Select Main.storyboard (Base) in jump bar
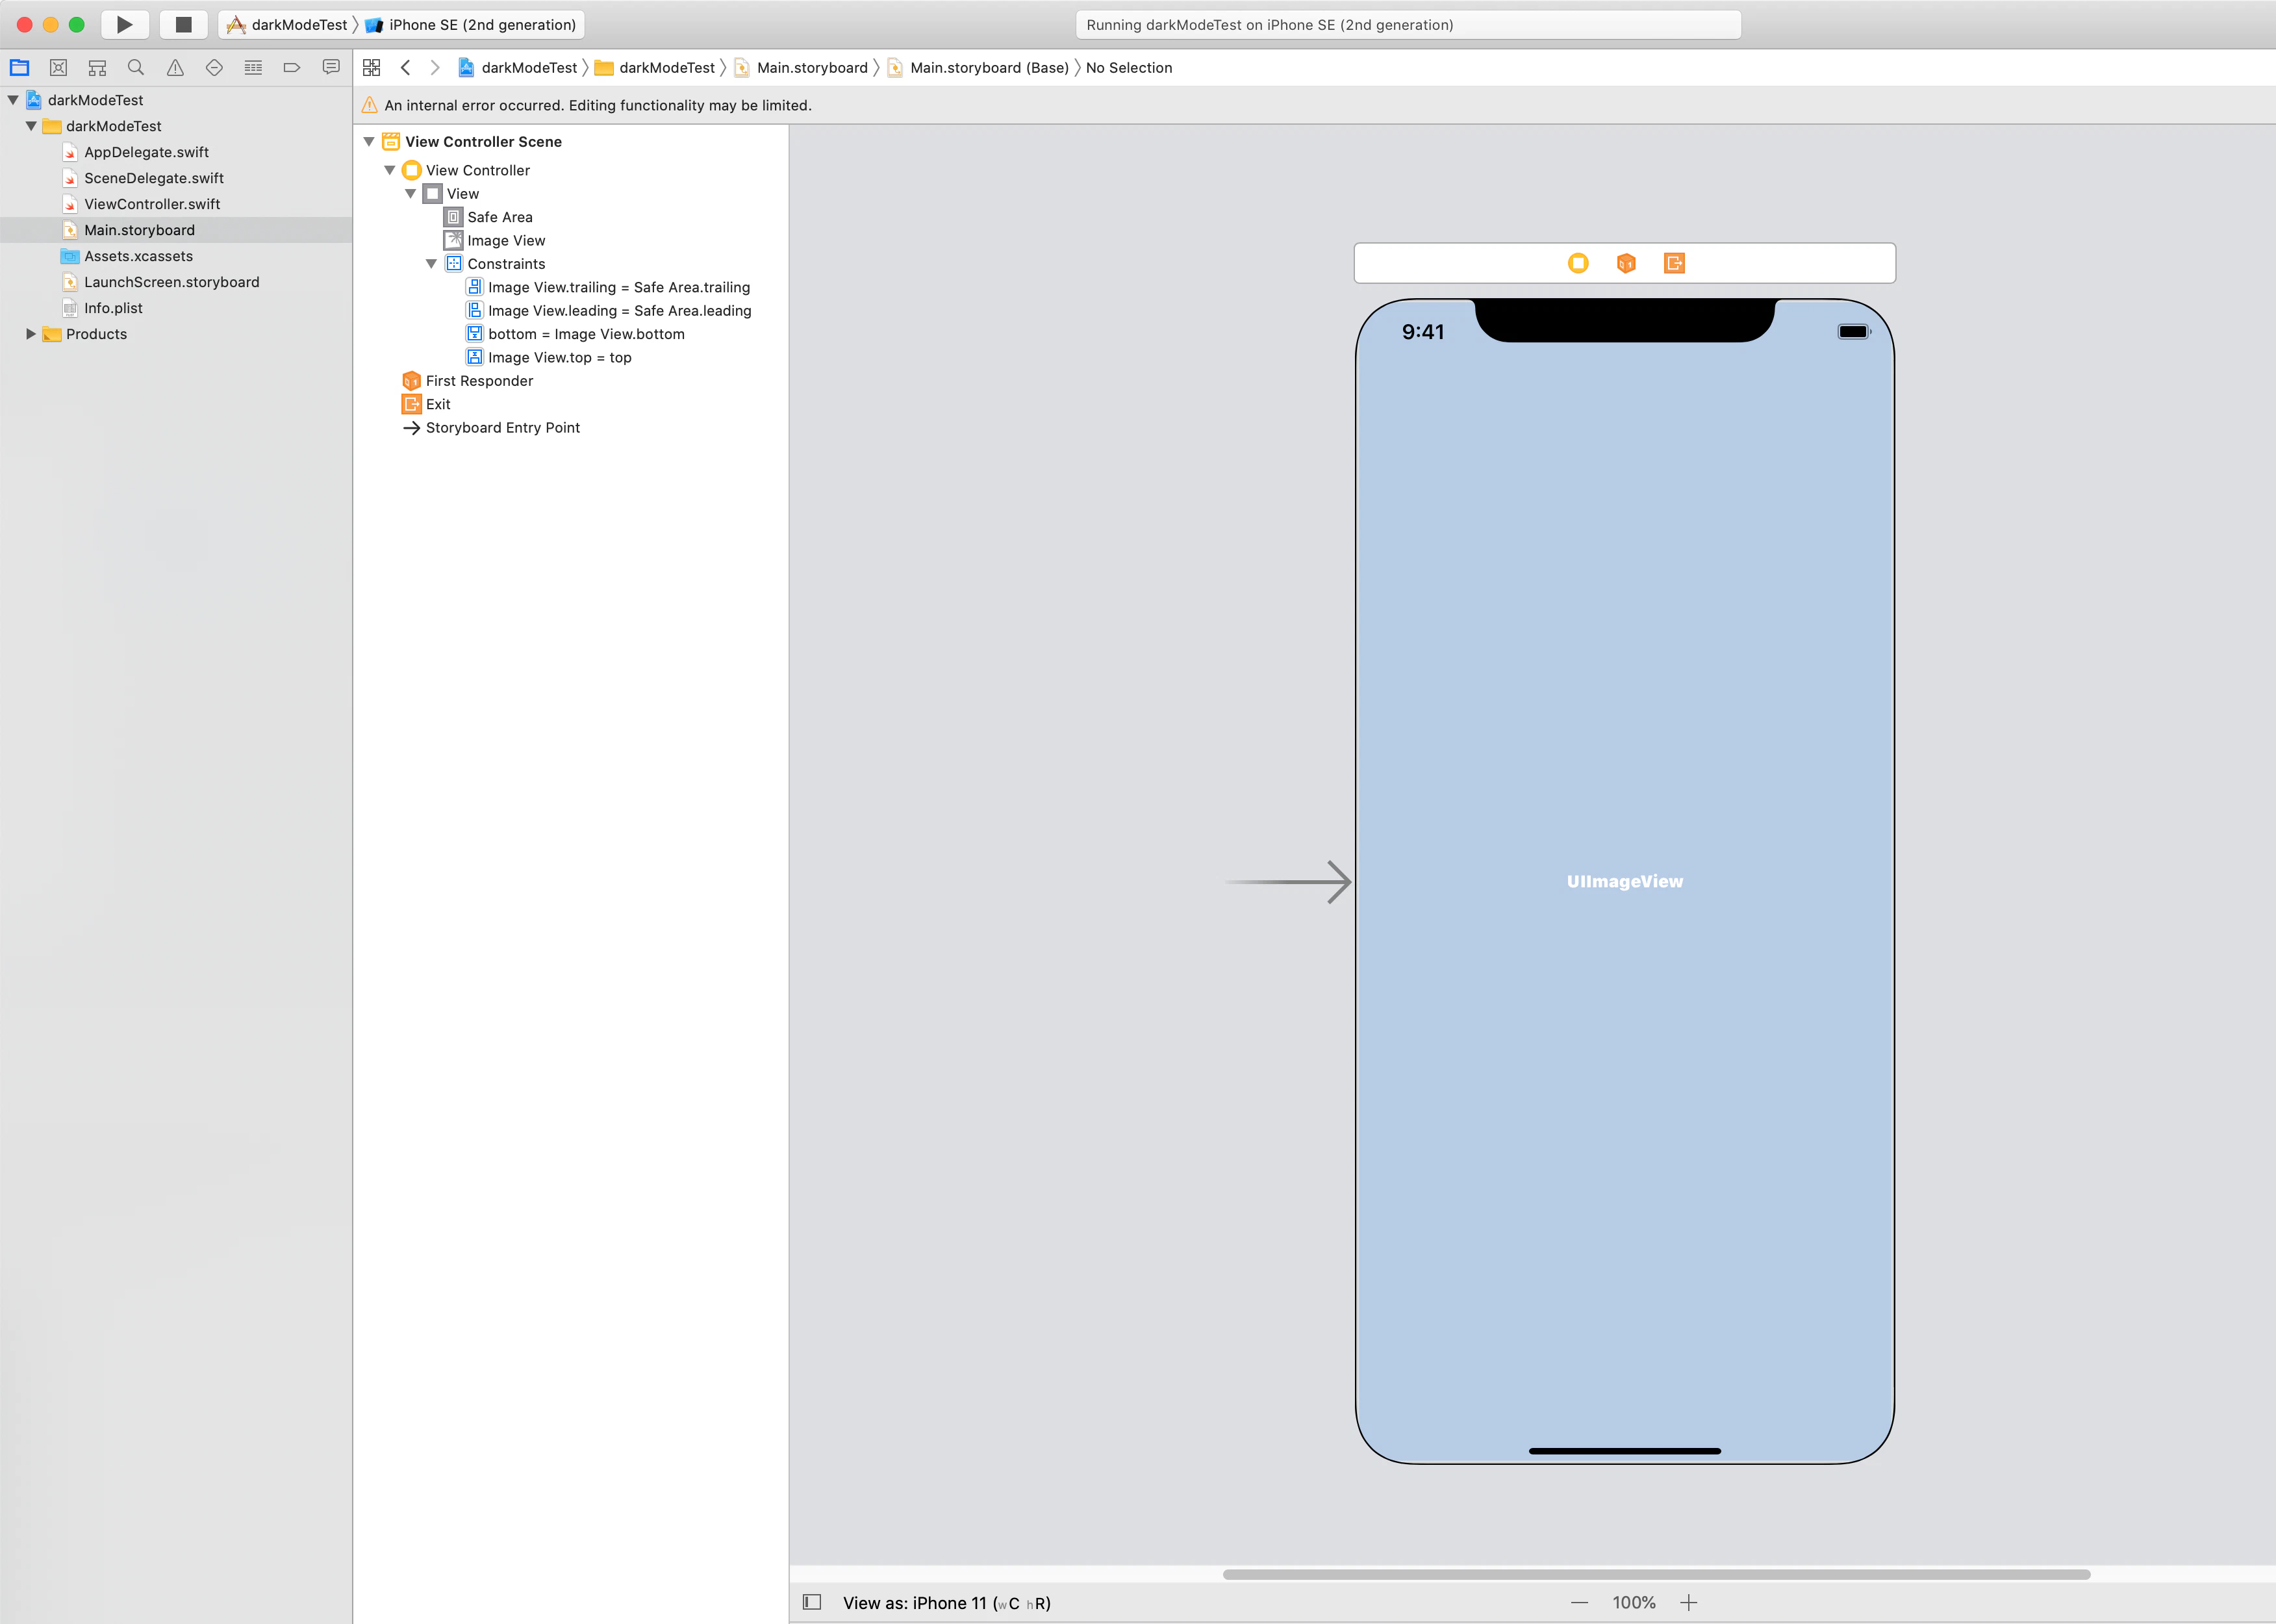This screenshot has width=2276, height=1624. 978,68
